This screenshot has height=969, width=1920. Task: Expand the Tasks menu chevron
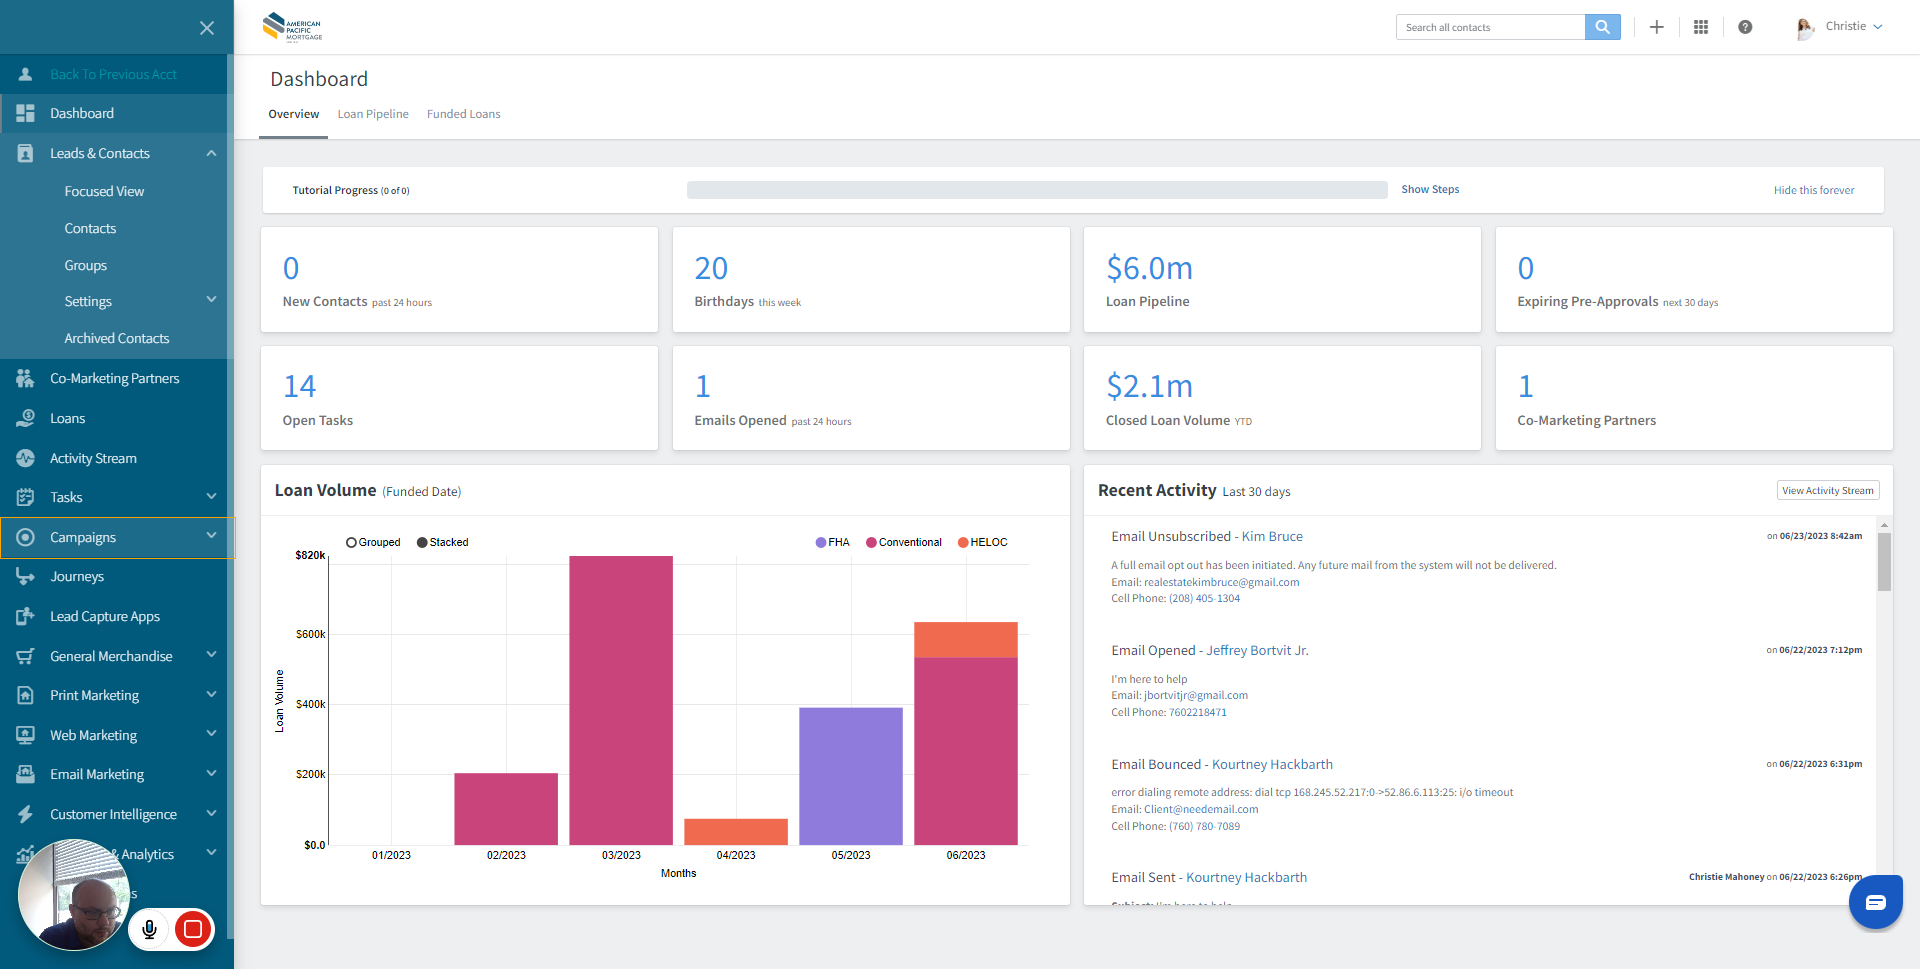(211, 496)
